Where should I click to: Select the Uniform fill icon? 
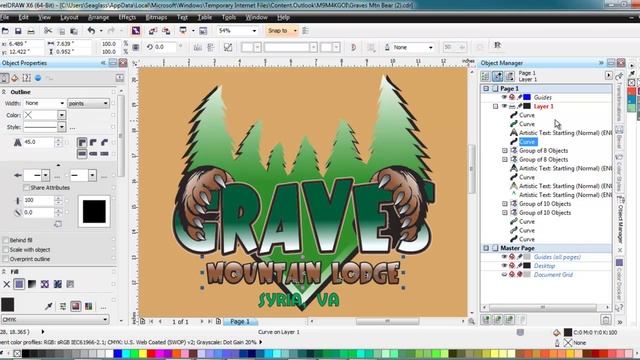pyautogui.click(x=19, y=284)
